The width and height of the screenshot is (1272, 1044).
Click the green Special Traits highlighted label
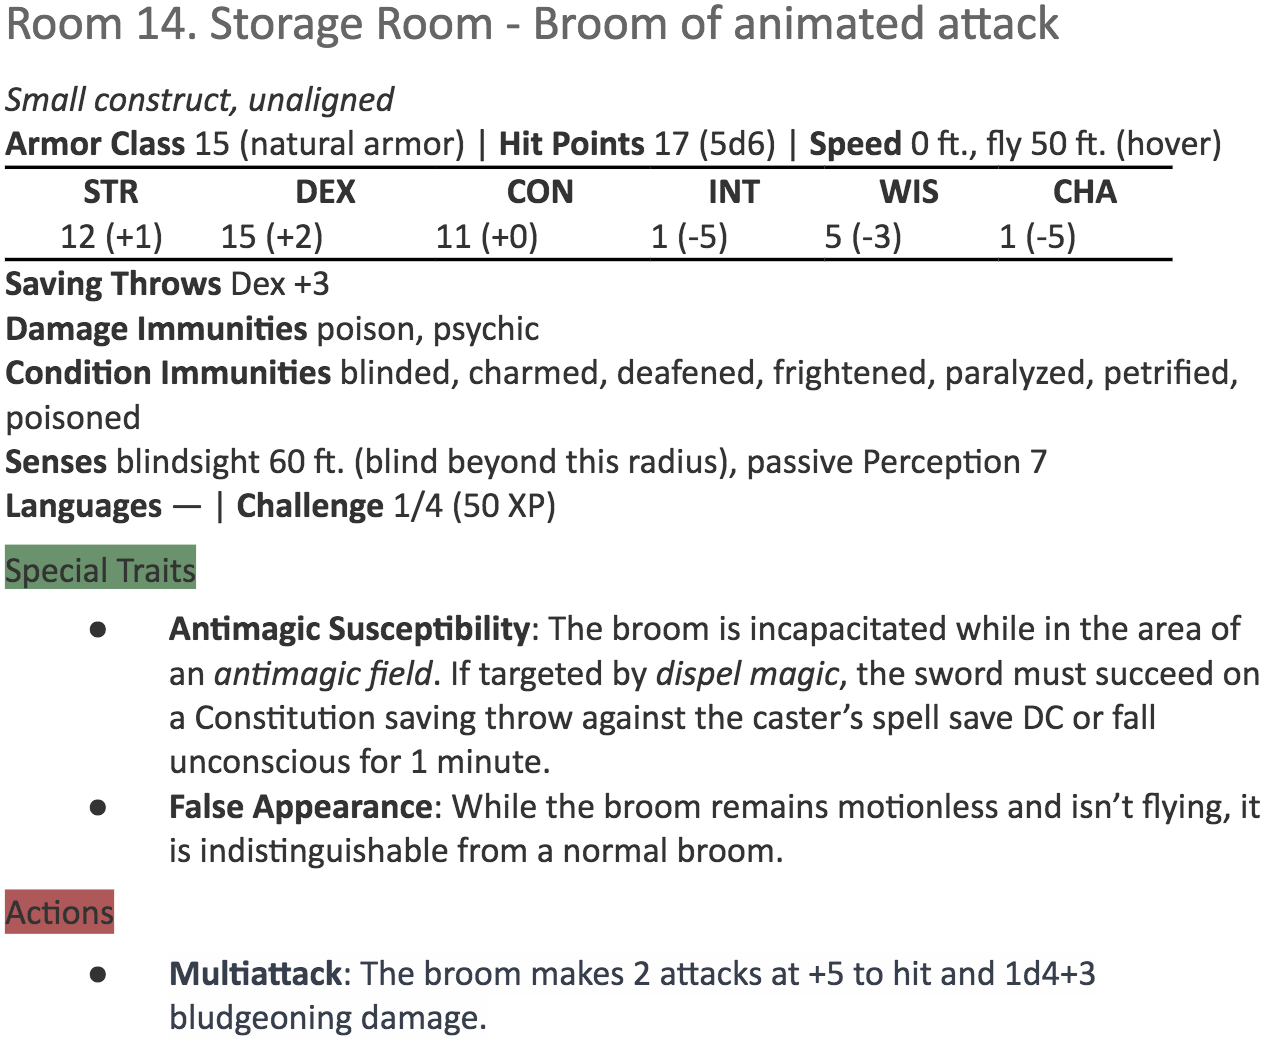[100, 570]
